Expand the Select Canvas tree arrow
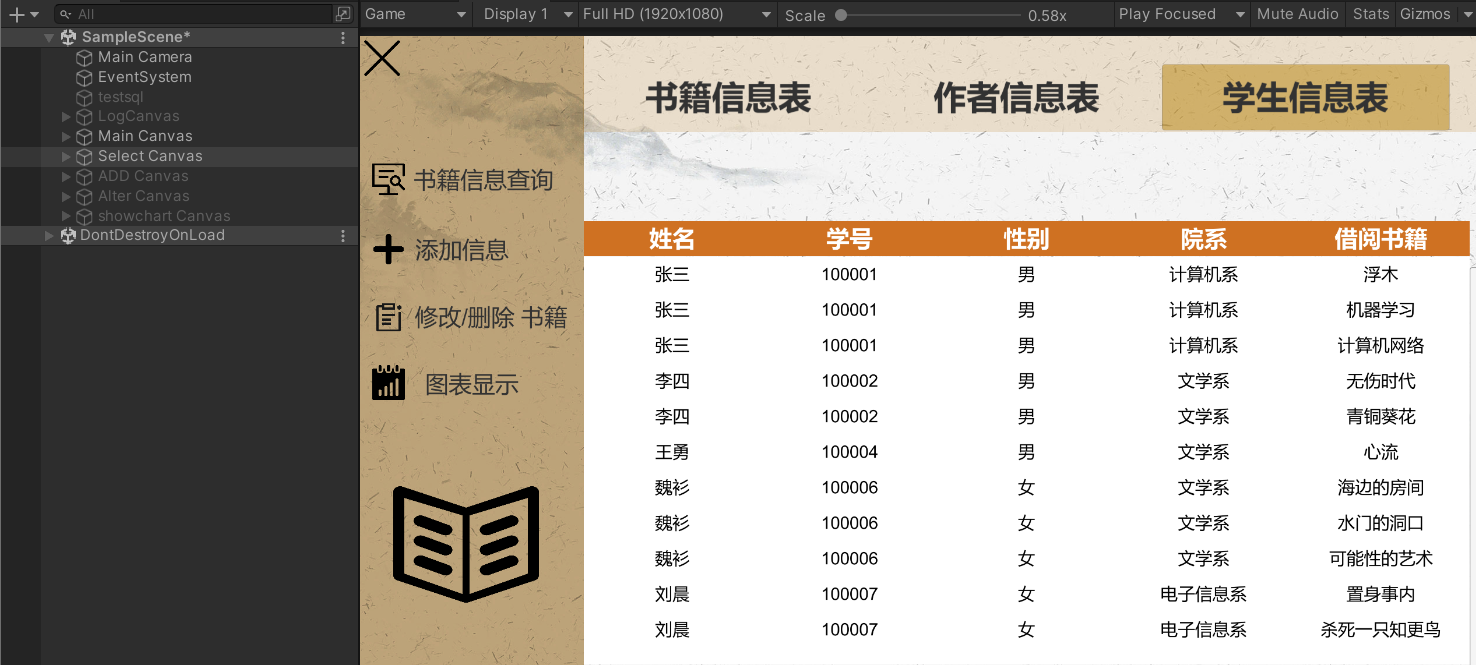Screen dimensions: 1476x665 click(x=67, y=156)
